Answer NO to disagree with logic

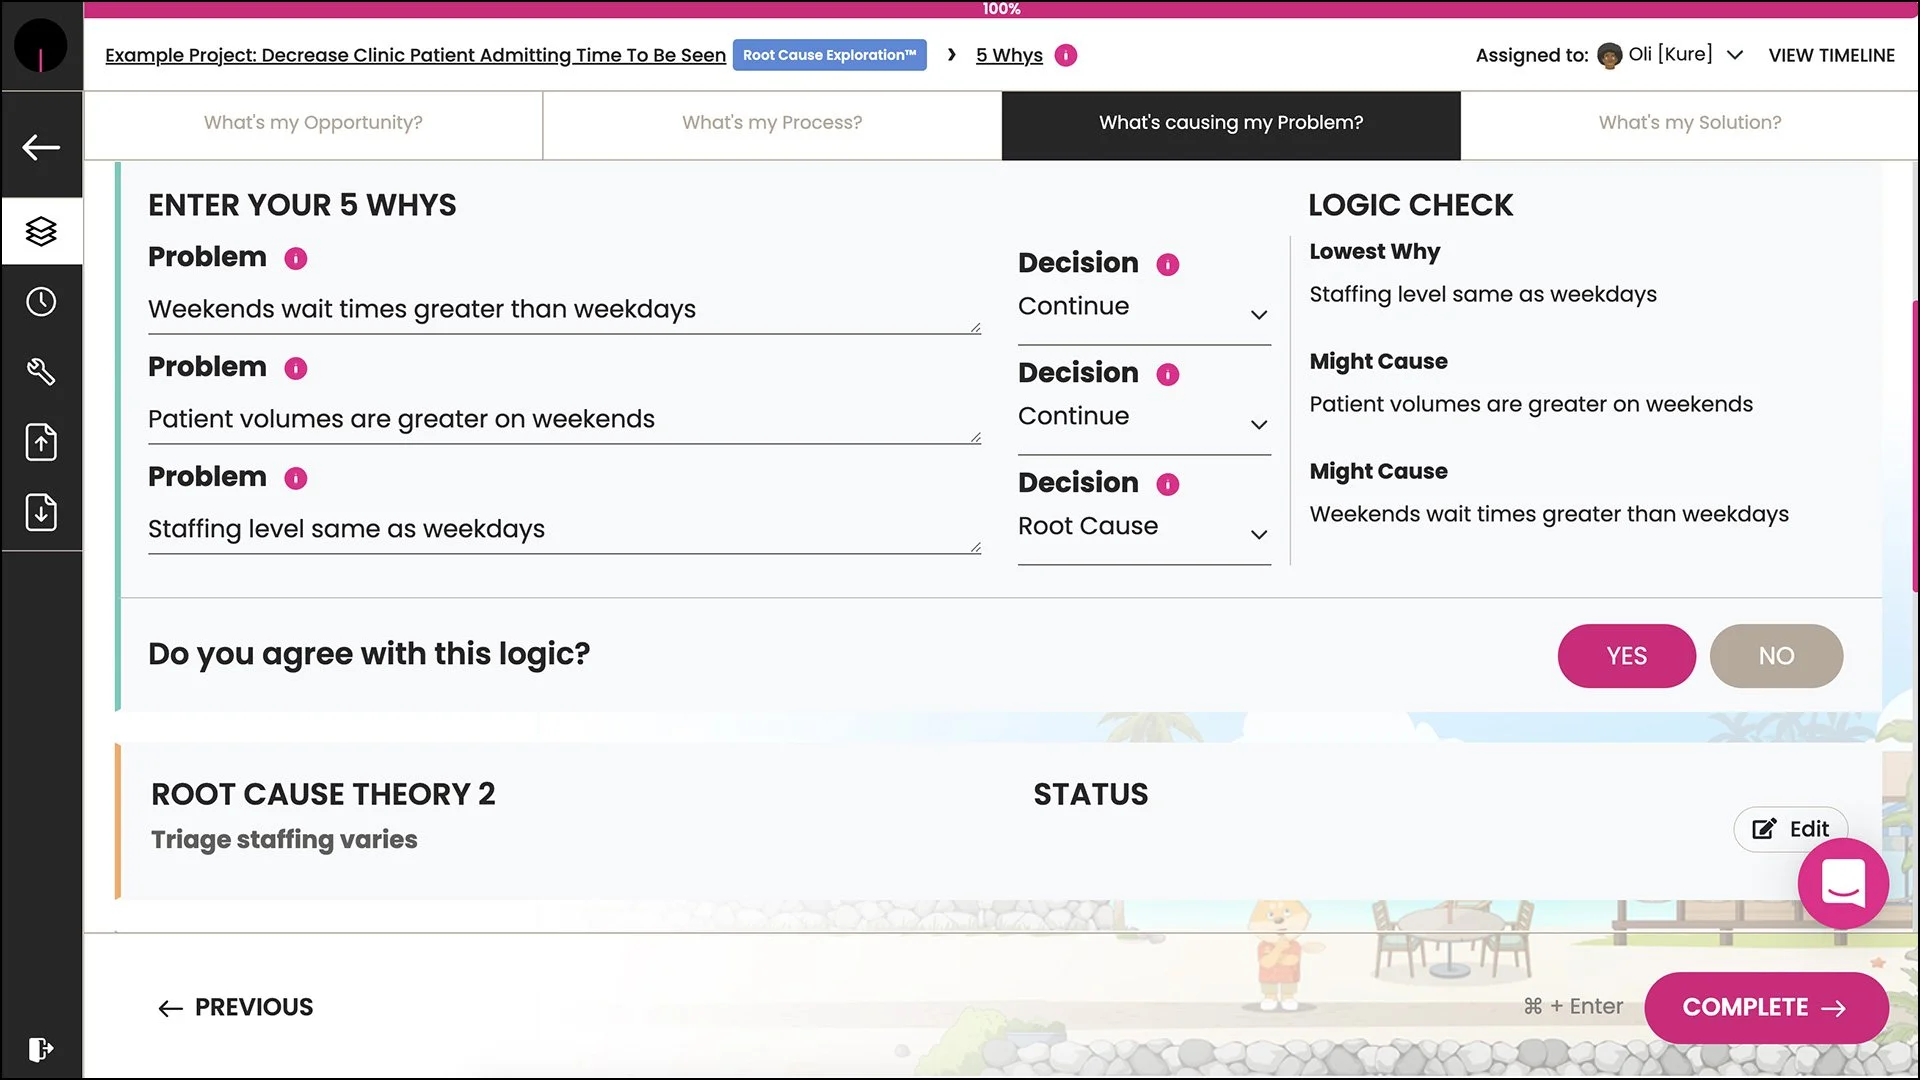1776,656
